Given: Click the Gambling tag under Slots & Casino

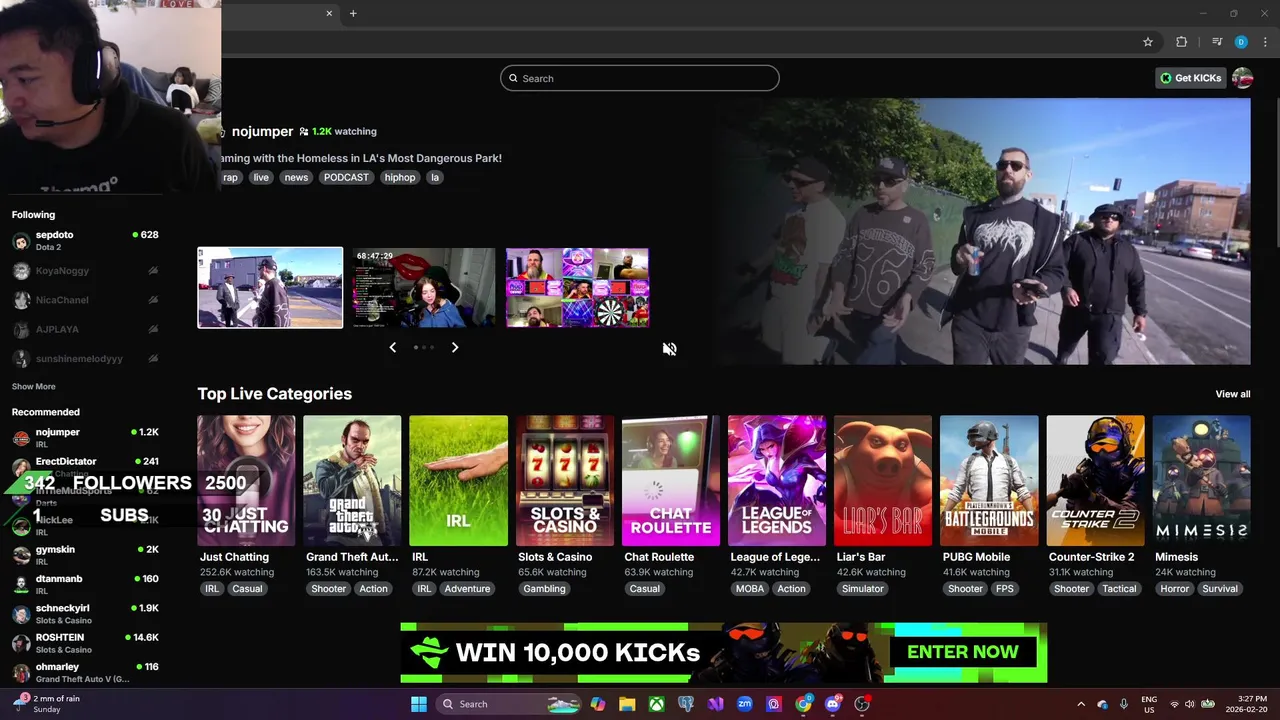Looking at the screenshot, I should coord(544,589).
